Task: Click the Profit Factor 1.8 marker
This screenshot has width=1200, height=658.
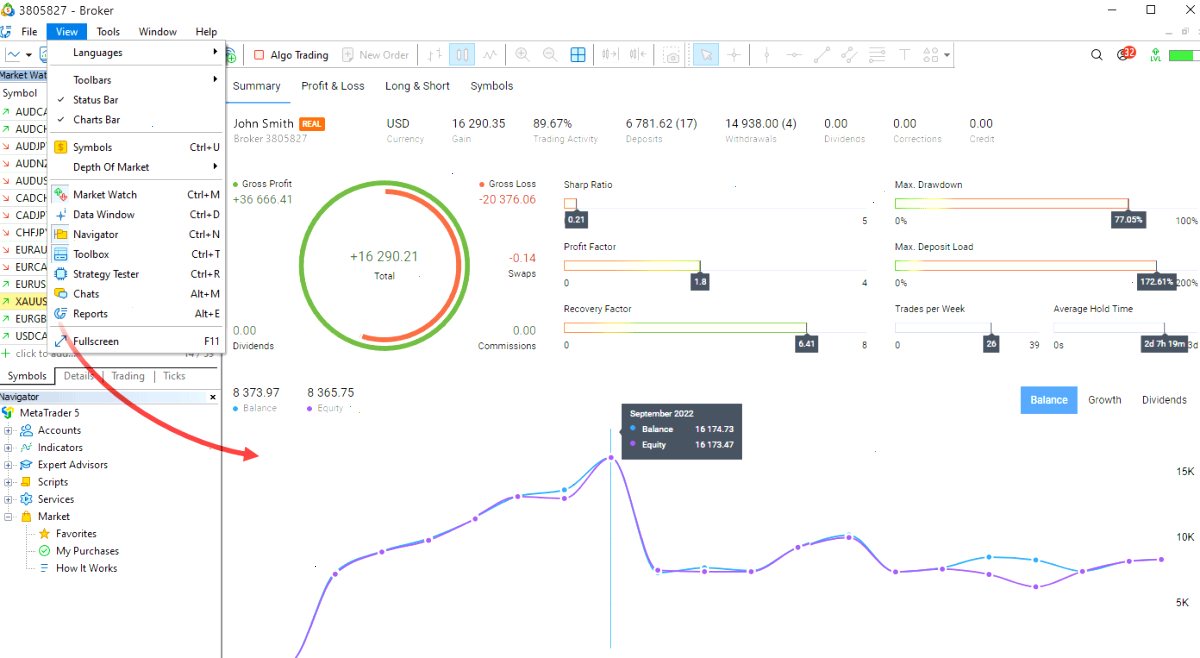Action: point(699,282)
